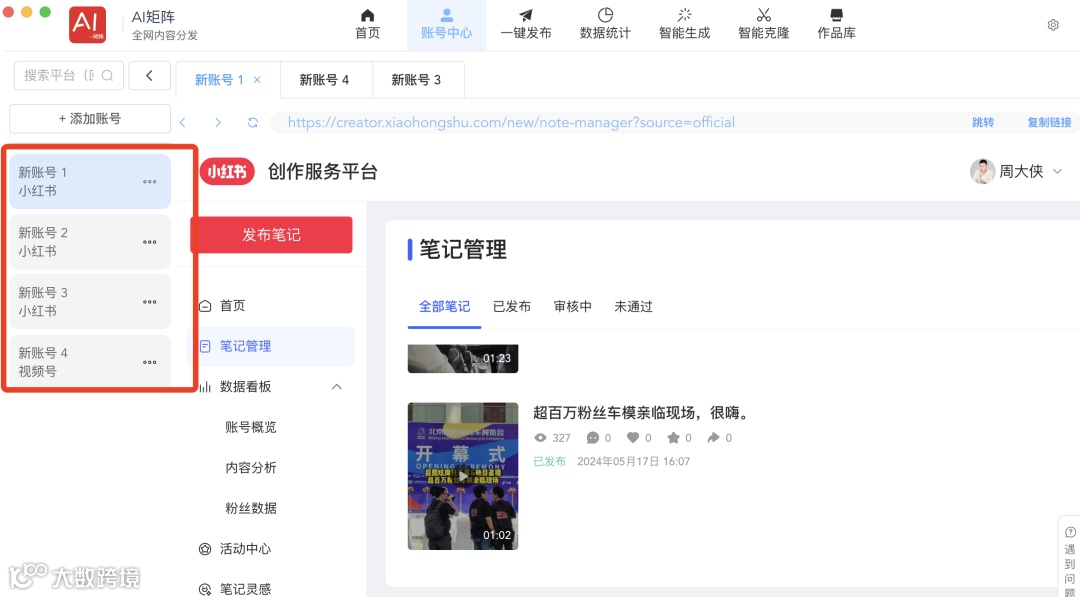Screen dimensions: 1080x597
Task: Collapse the 数据看板 section chevron
Action: point(337,387)
